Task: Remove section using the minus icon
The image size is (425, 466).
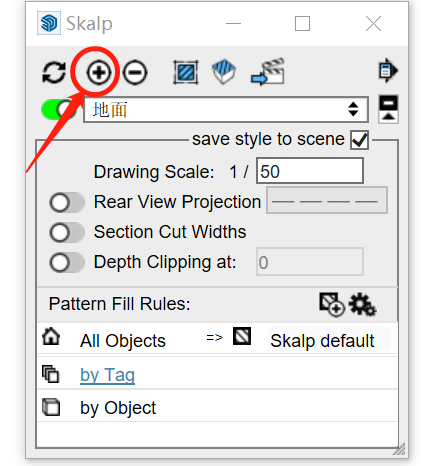Action: tap(135, 72)
